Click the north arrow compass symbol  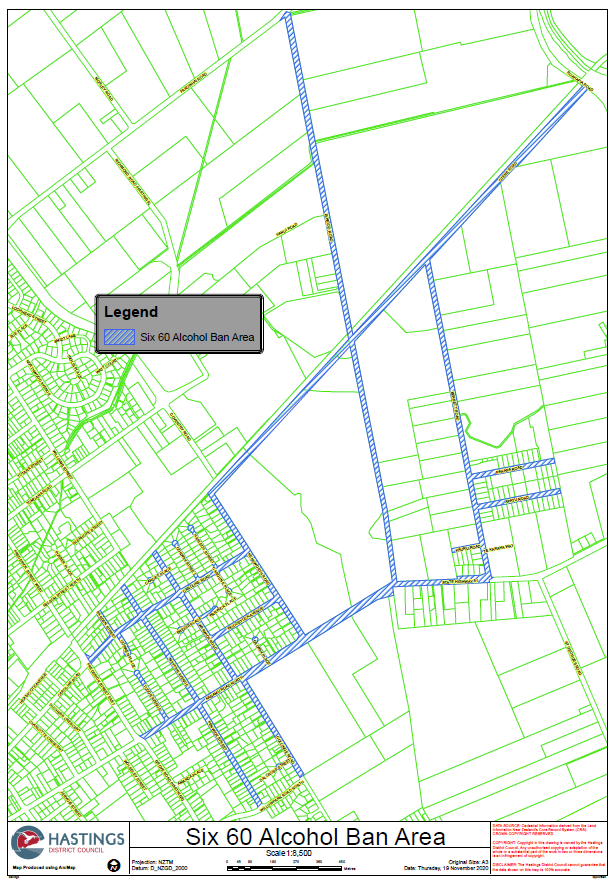pyautogui.click(x=114, y=864)
